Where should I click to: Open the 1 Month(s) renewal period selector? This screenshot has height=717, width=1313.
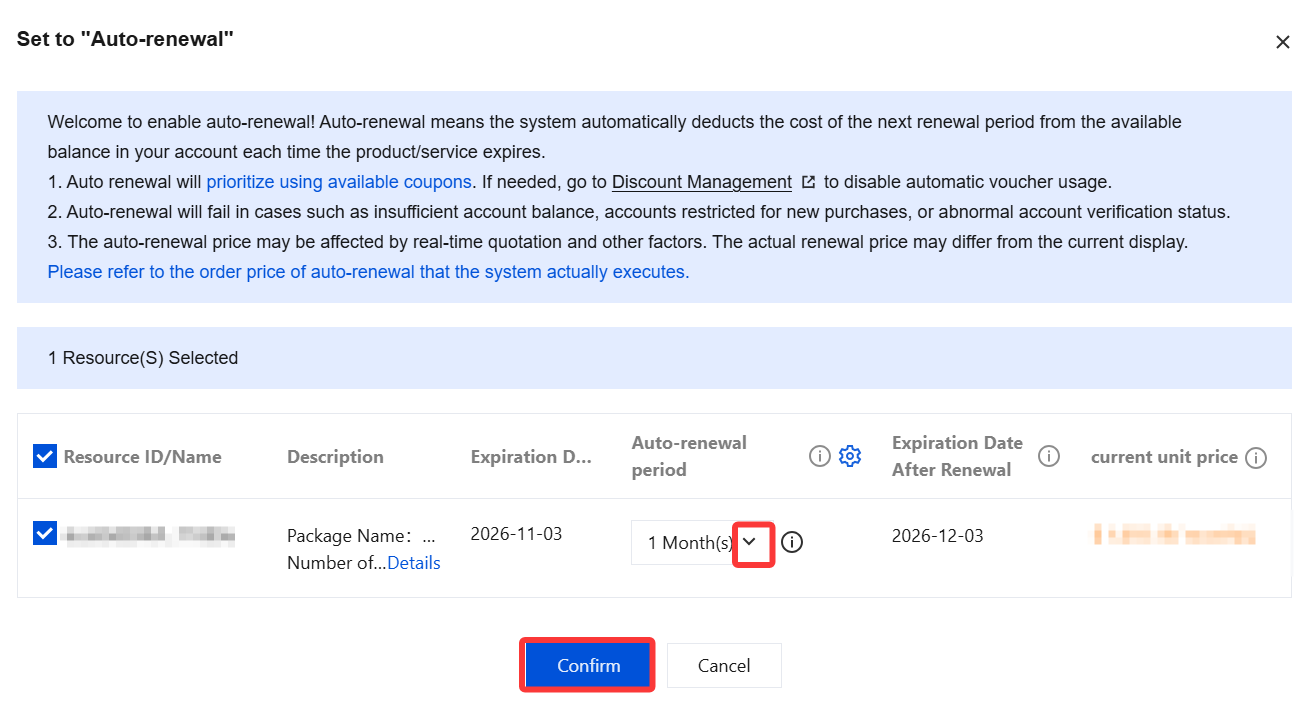pyautogui.click(x=702, y=542)
